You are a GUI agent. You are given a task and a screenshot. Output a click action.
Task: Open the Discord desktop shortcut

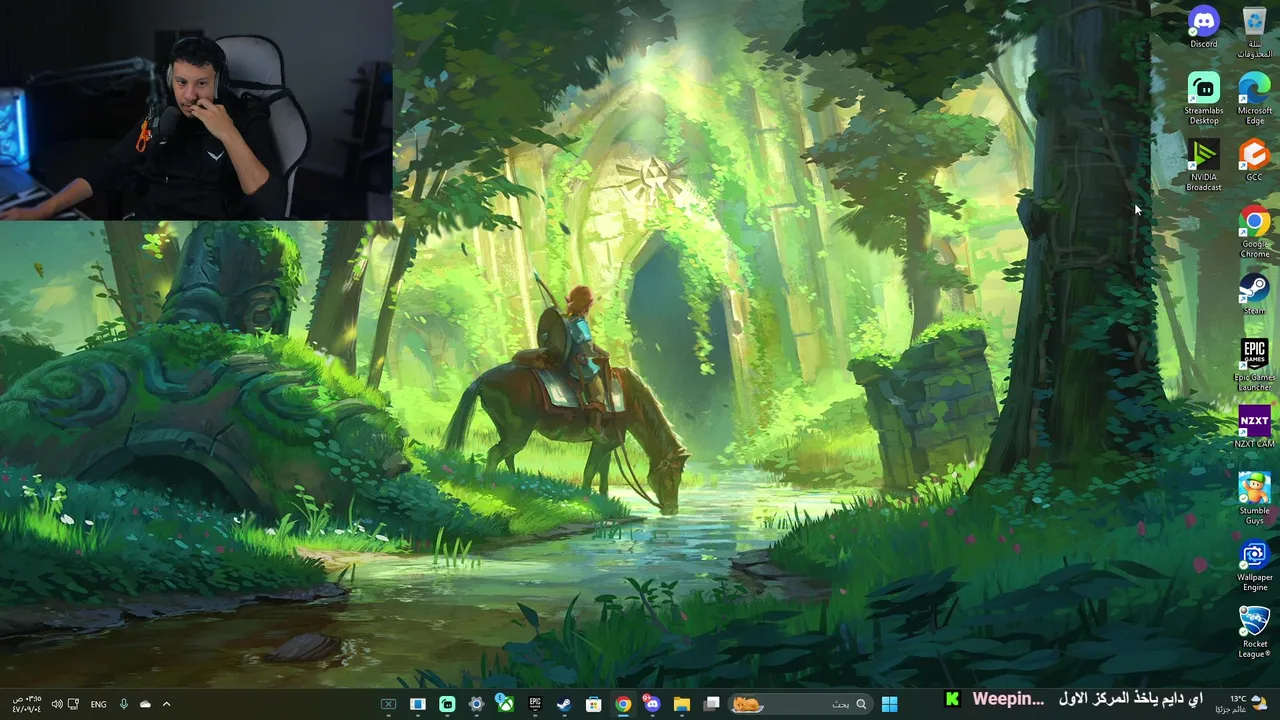point(1204,27)
